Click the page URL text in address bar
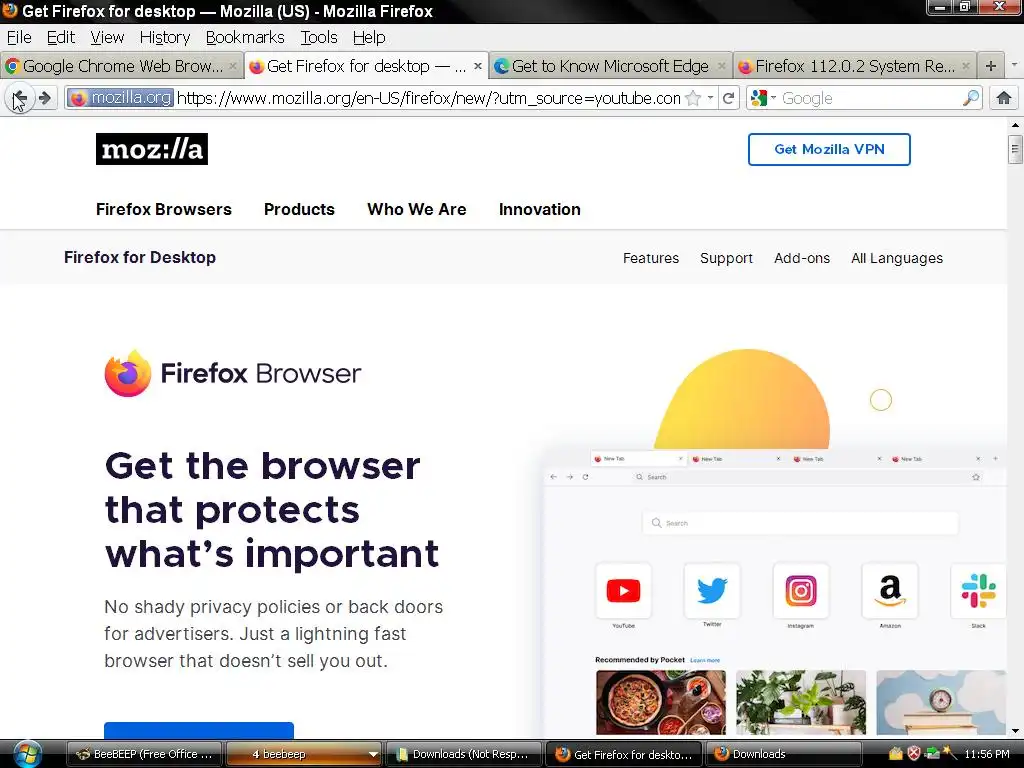Viewport: 1024px width, 768px height. pos(428,99)
